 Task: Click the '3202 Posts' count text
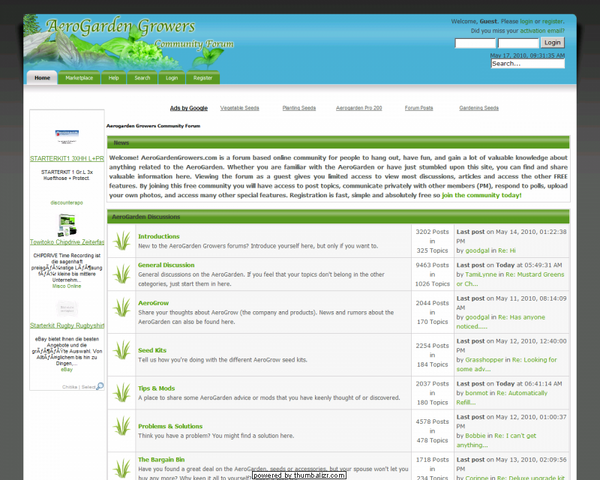pos(432,232)
